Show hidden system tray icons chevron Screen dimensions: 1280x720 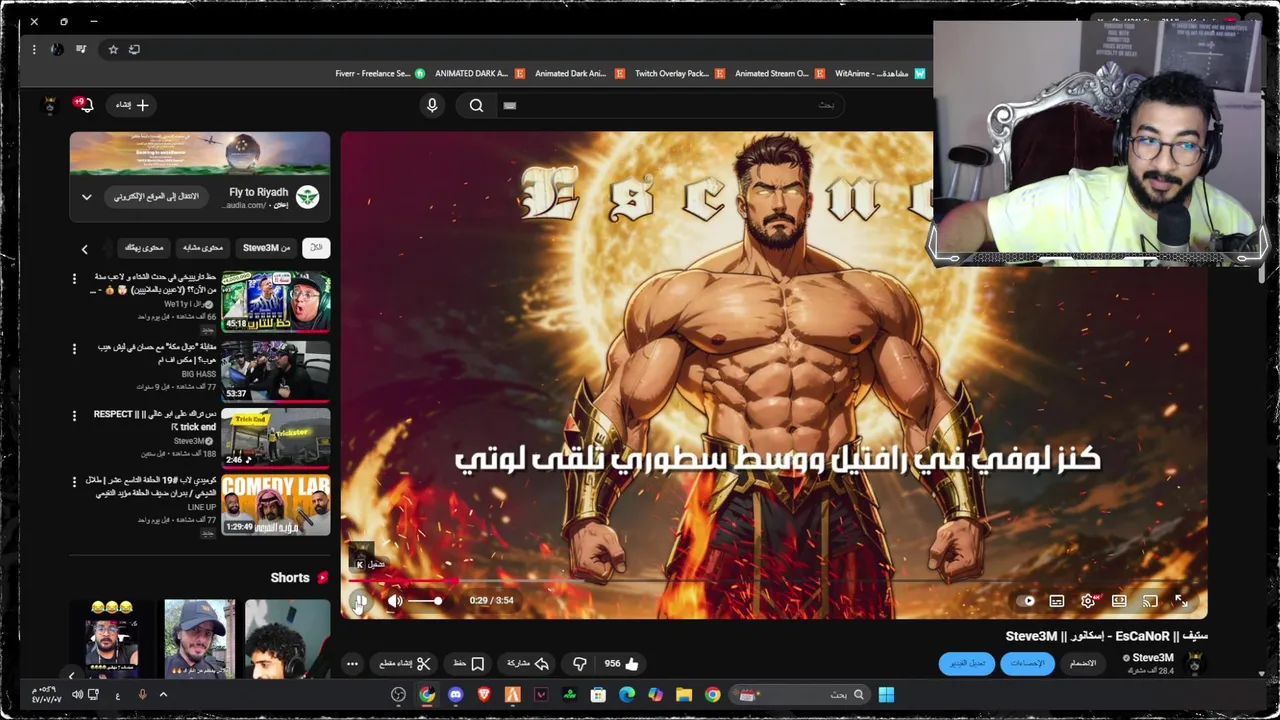[x=163, y=695]
